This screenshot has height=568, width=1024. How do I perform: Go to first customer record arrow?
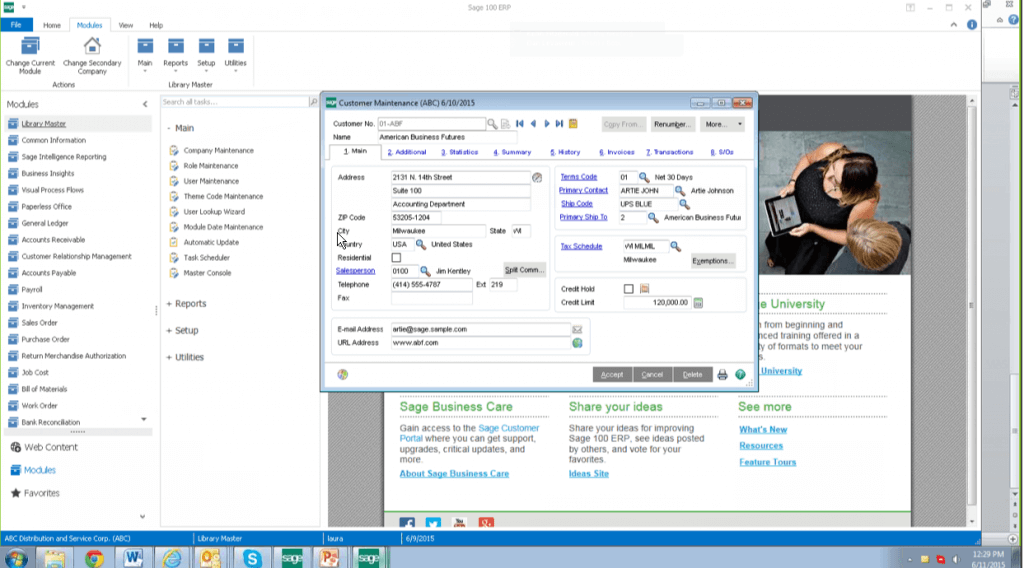coord(520,124)
